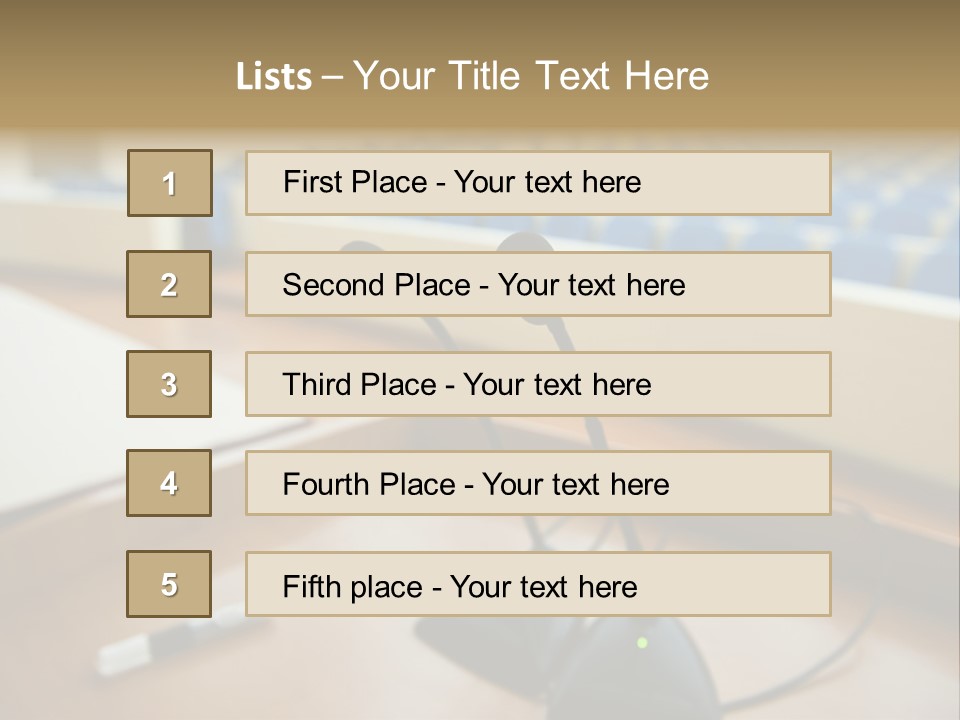960x720 pixels.
Task: Select the number 1 box
Action: (x=170, y=183)
